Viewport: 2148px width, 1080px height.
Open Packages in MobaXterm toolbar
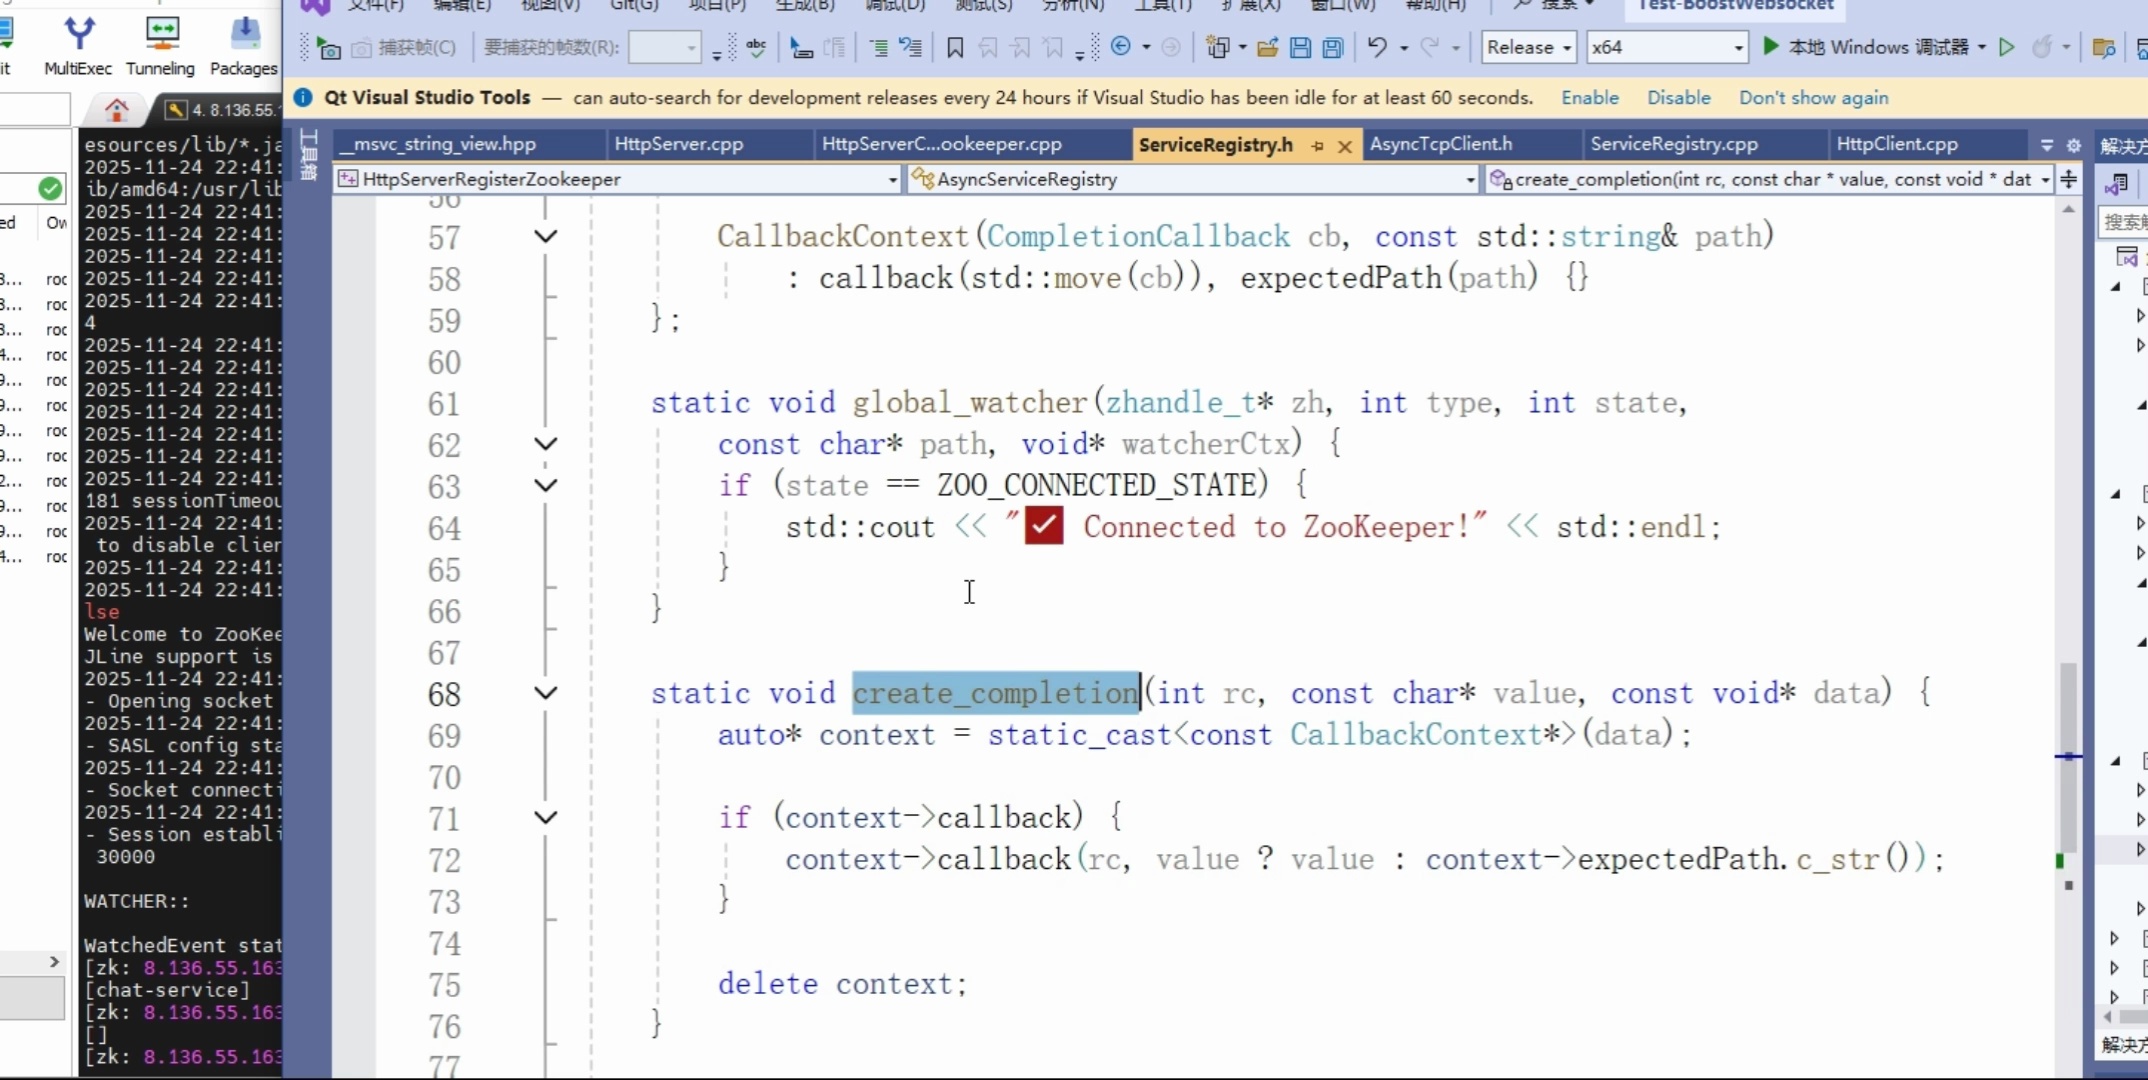pyautogui.click(x=244, y=47)
